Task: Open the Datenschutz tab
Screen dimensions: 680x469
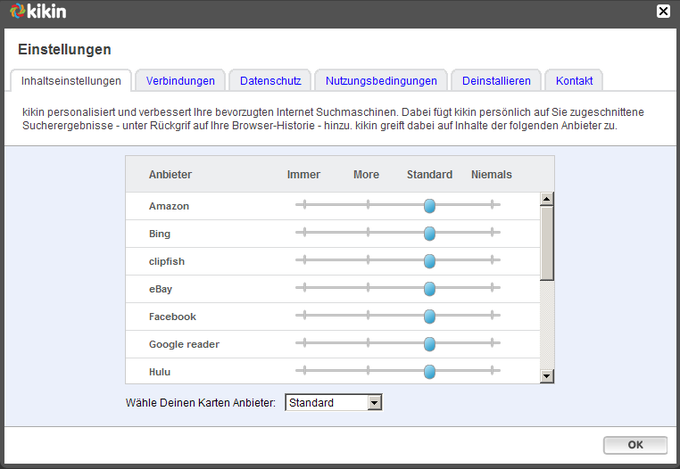Action: pos(270,81)
